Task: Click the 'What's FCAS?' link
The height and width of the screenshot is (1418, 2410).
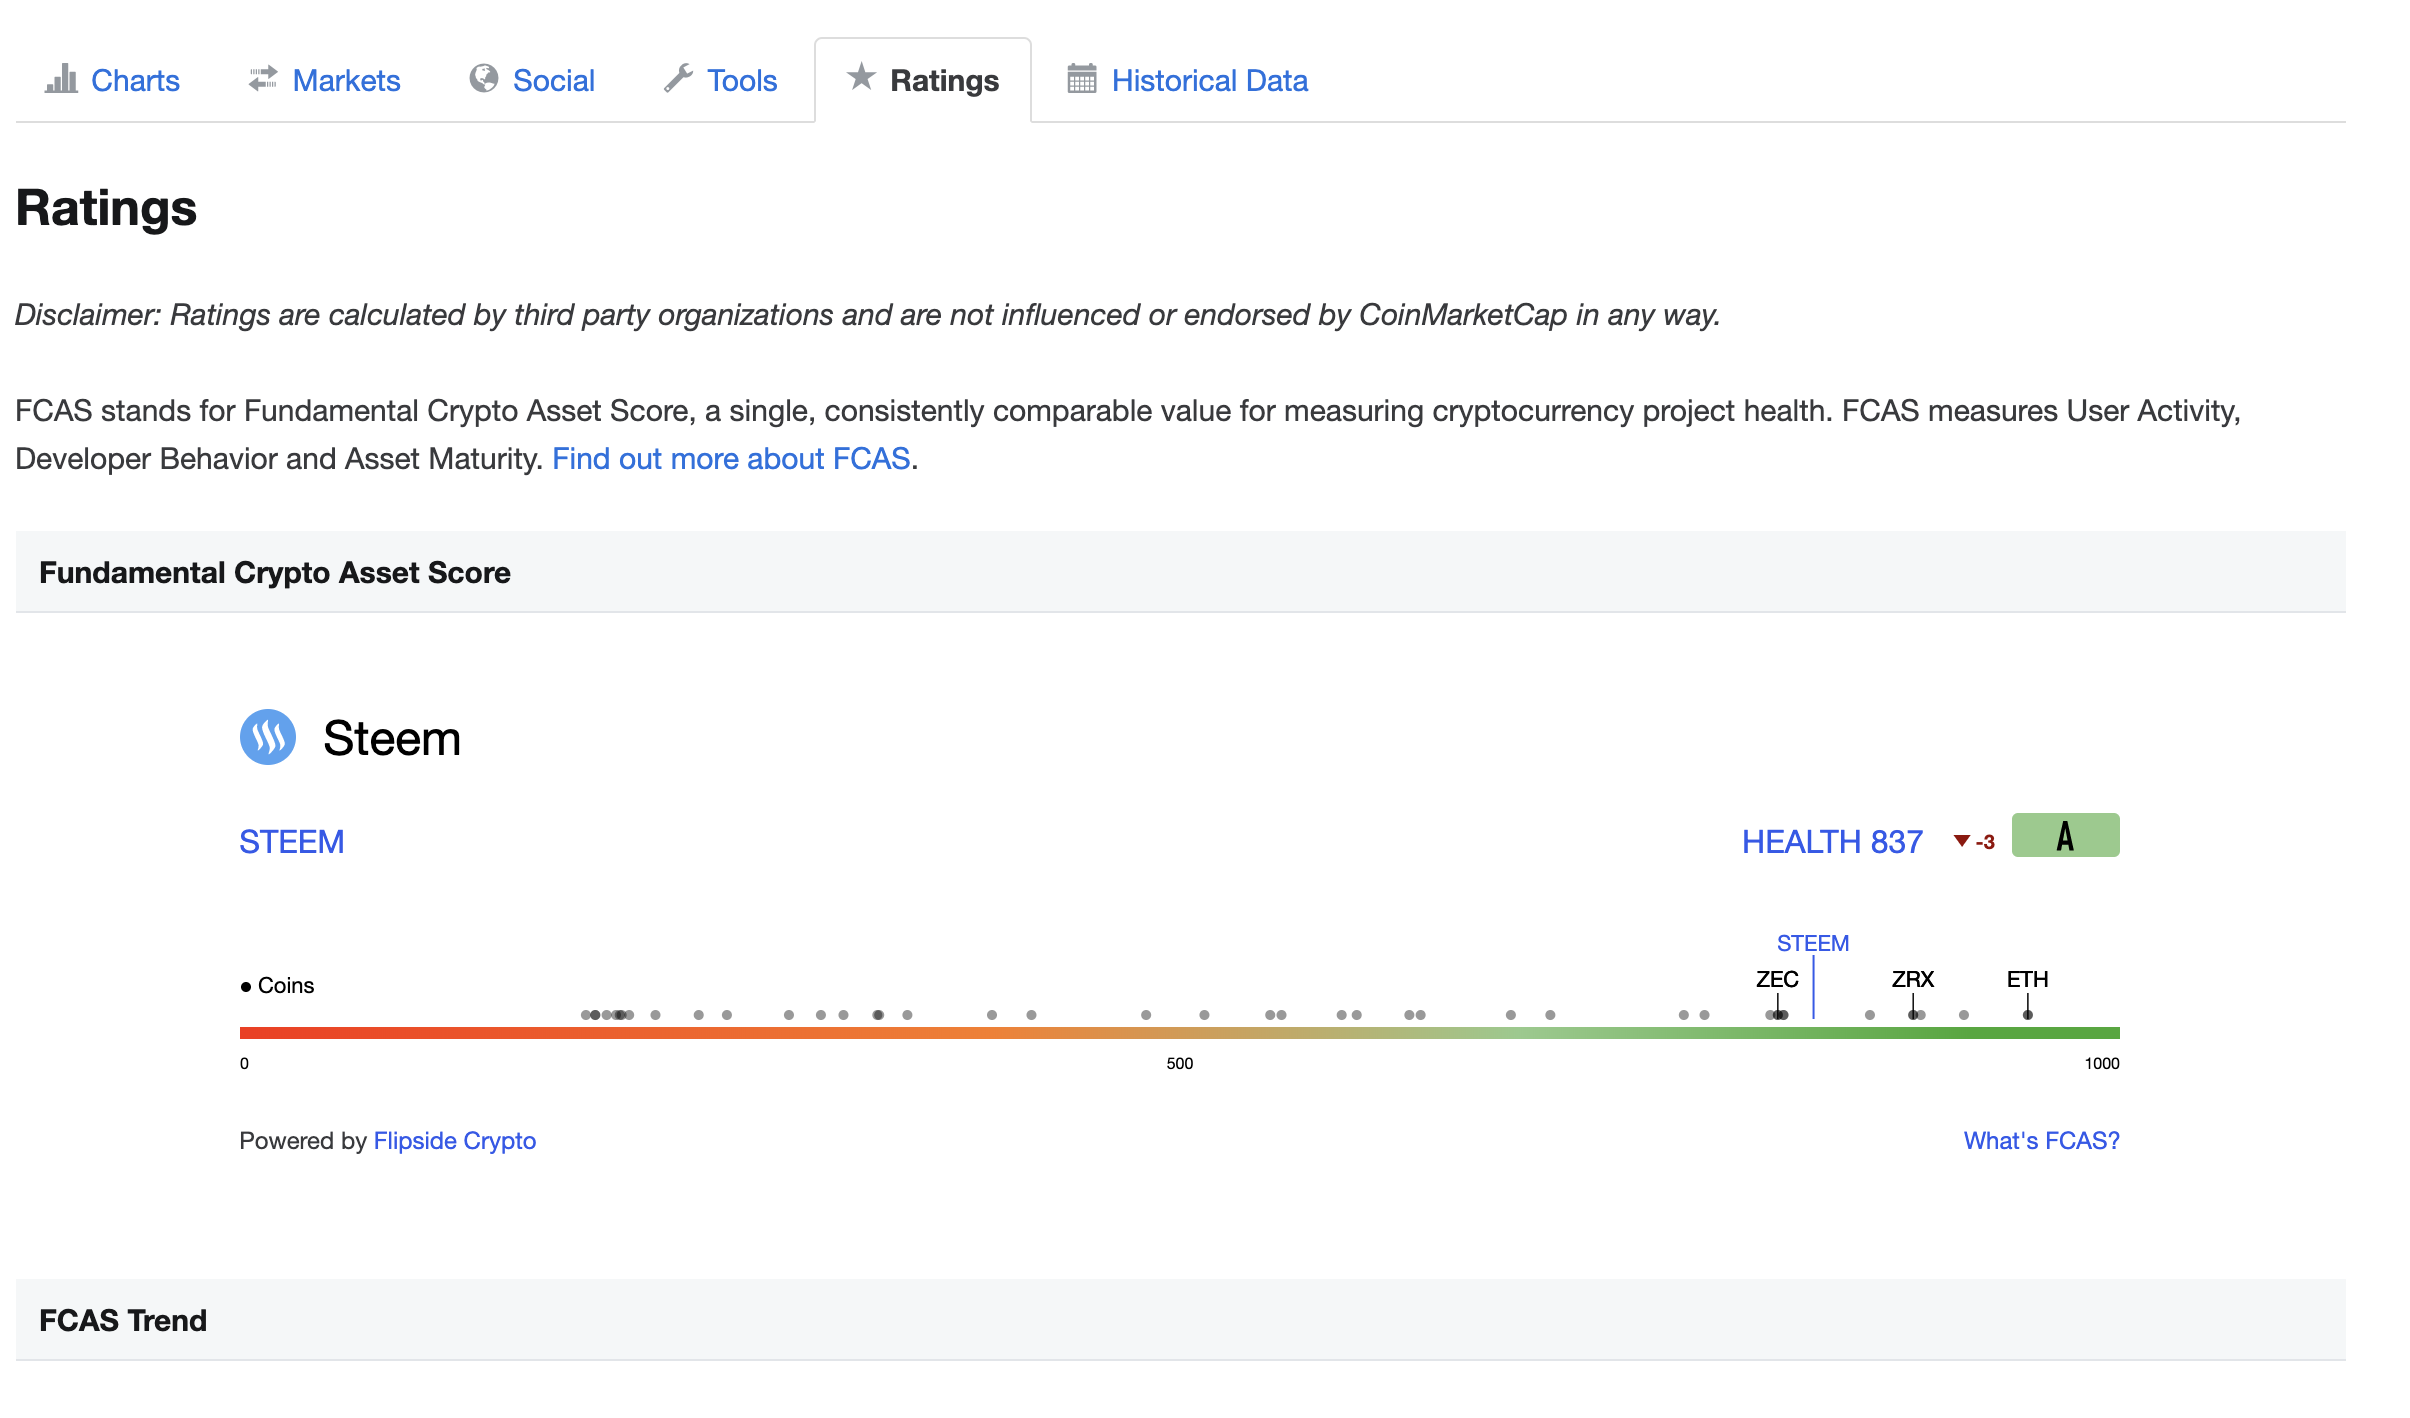Action: tap(2041, 1141)
